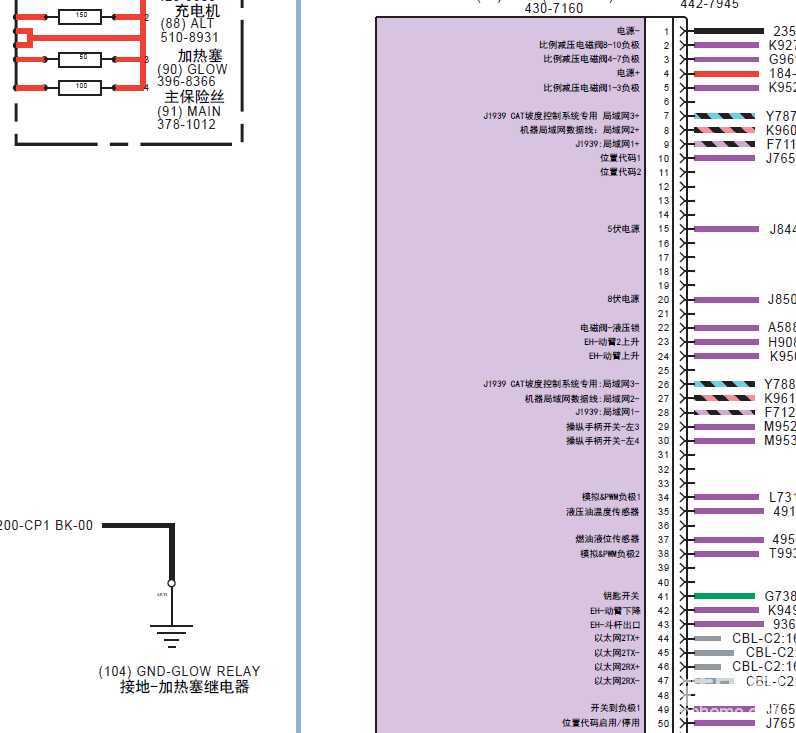Select '以太网2TX+' label

[617, 638]
